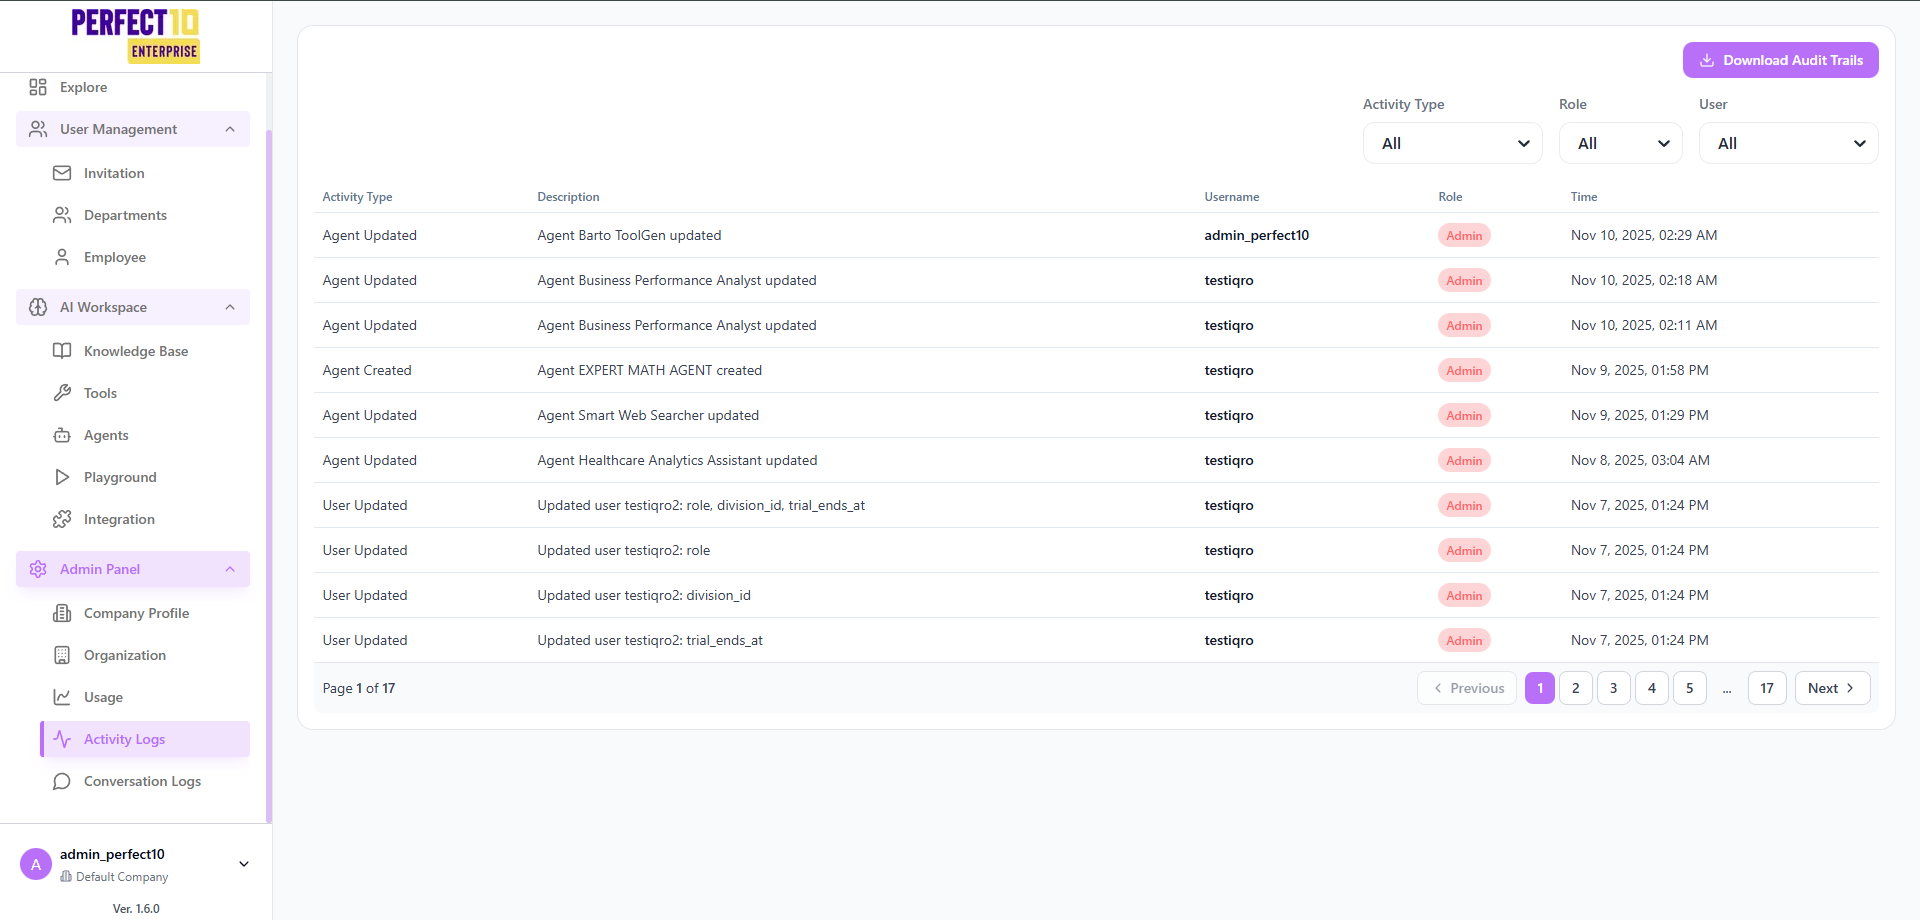Click 'Agent EXPERT MATH AGENT created' description
Viewport: 1920px width, 920px height.
(x=649, y=370)
